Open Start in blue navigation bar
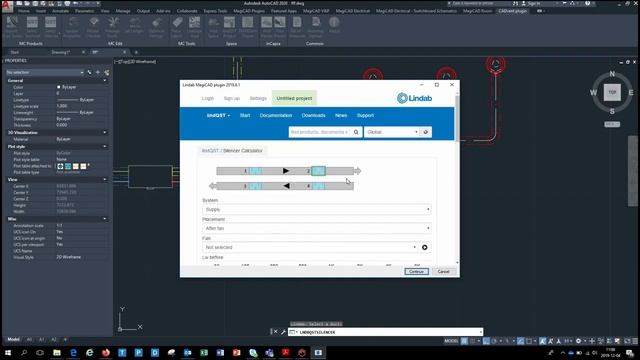This screenshot has width=640, height=360. pyautogui.click(x=245, y=116)
